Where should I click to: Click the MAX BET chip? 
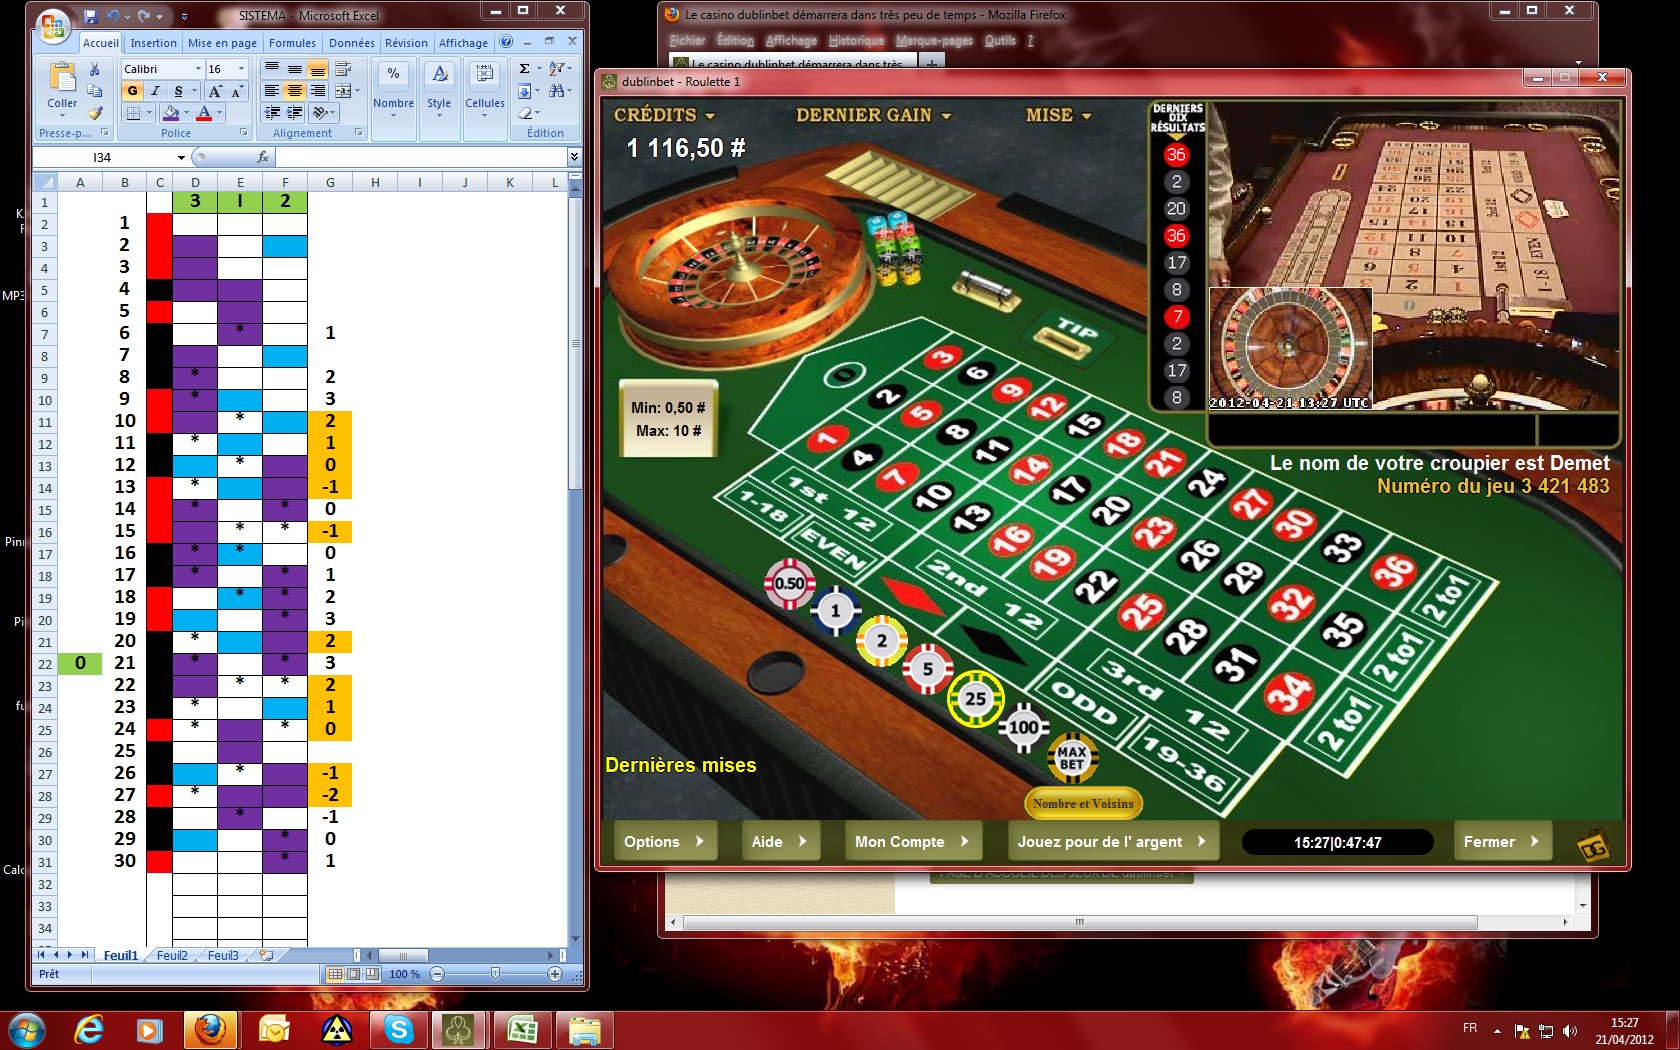click(x=1071, y=758)
